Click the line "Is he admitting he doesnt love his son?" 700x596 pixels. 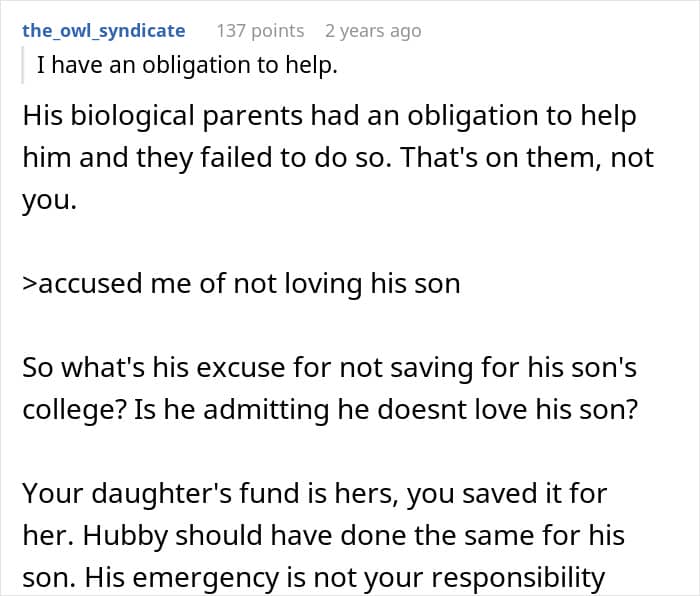point(398,410)
